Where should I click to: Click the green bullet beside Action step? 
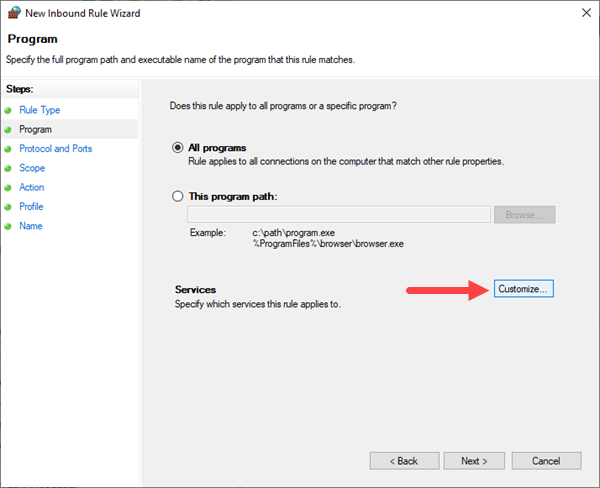(x=9, y=188)
